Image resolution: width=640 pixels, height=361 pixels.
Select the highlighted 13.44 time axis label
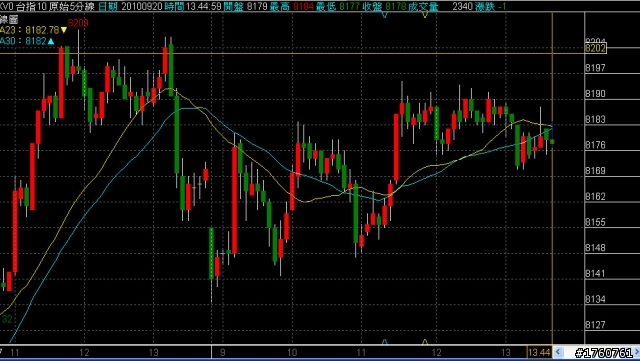[x=539, y=352]
